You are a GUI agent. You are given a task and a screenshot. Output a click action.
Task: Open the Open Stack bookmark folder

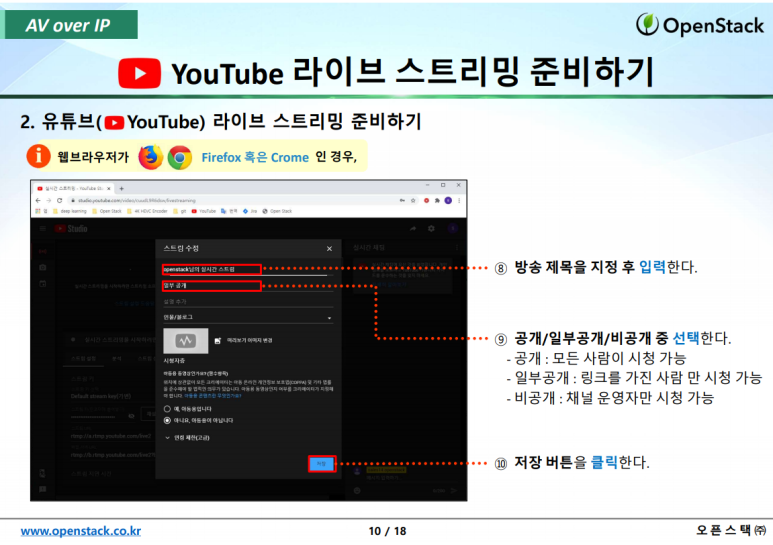point(107,211)
